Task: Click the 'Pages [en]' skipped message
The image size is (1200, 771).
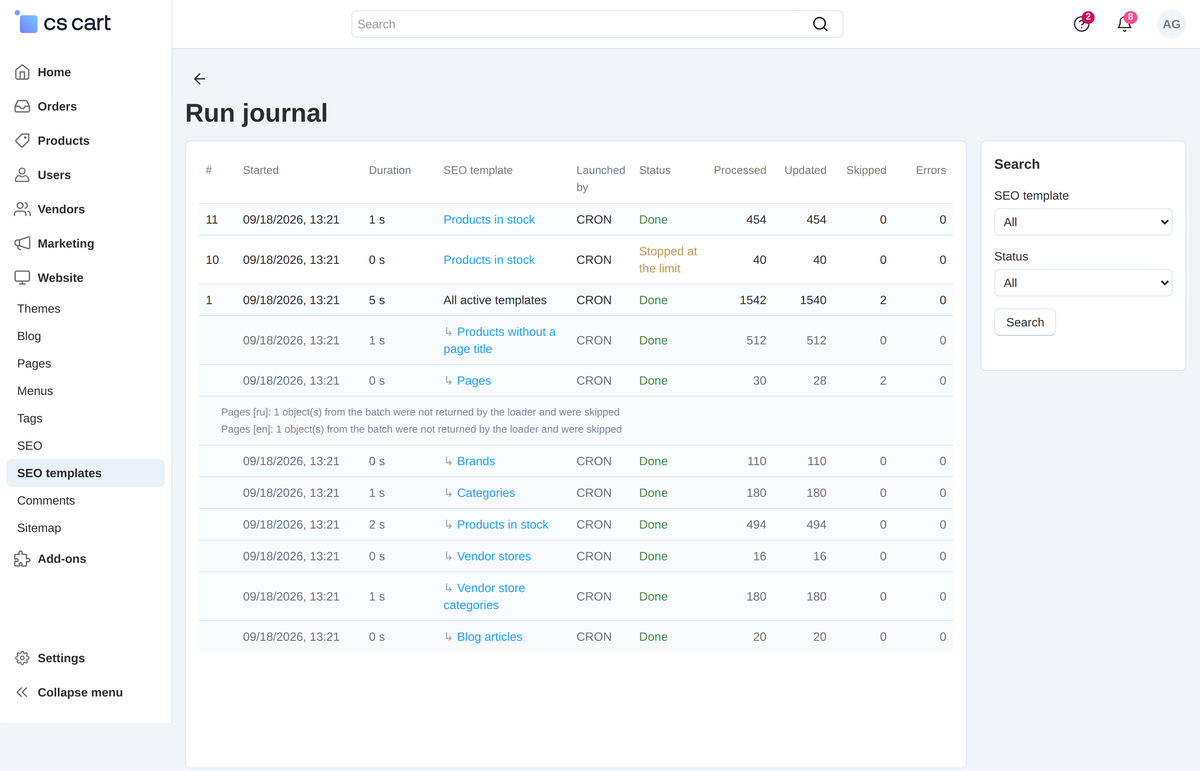Action: pos(421,429)
